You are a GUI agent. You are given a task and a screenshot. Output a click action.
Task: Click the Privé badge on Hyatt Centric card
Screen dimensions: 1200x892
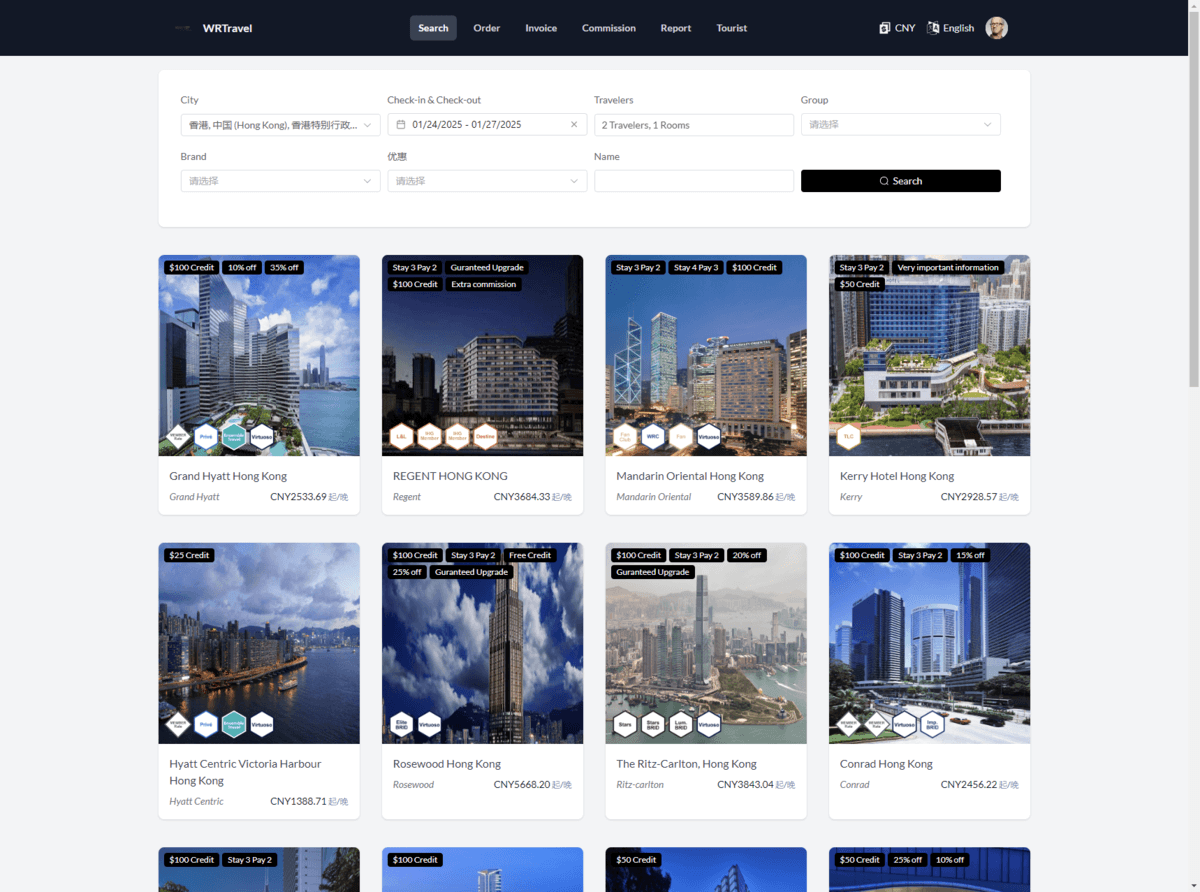pyautogui.click(x=206, y=724)
